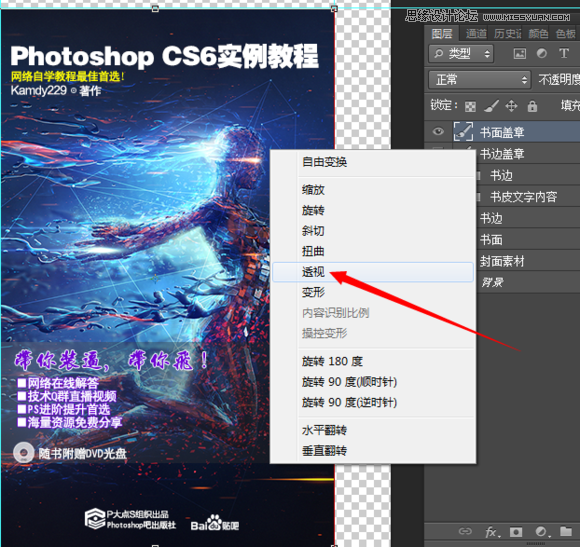Screen dimensions: 580x547
Task: Click 网络自学教程最佳首选 yellow text
Action: click(68, 77)
